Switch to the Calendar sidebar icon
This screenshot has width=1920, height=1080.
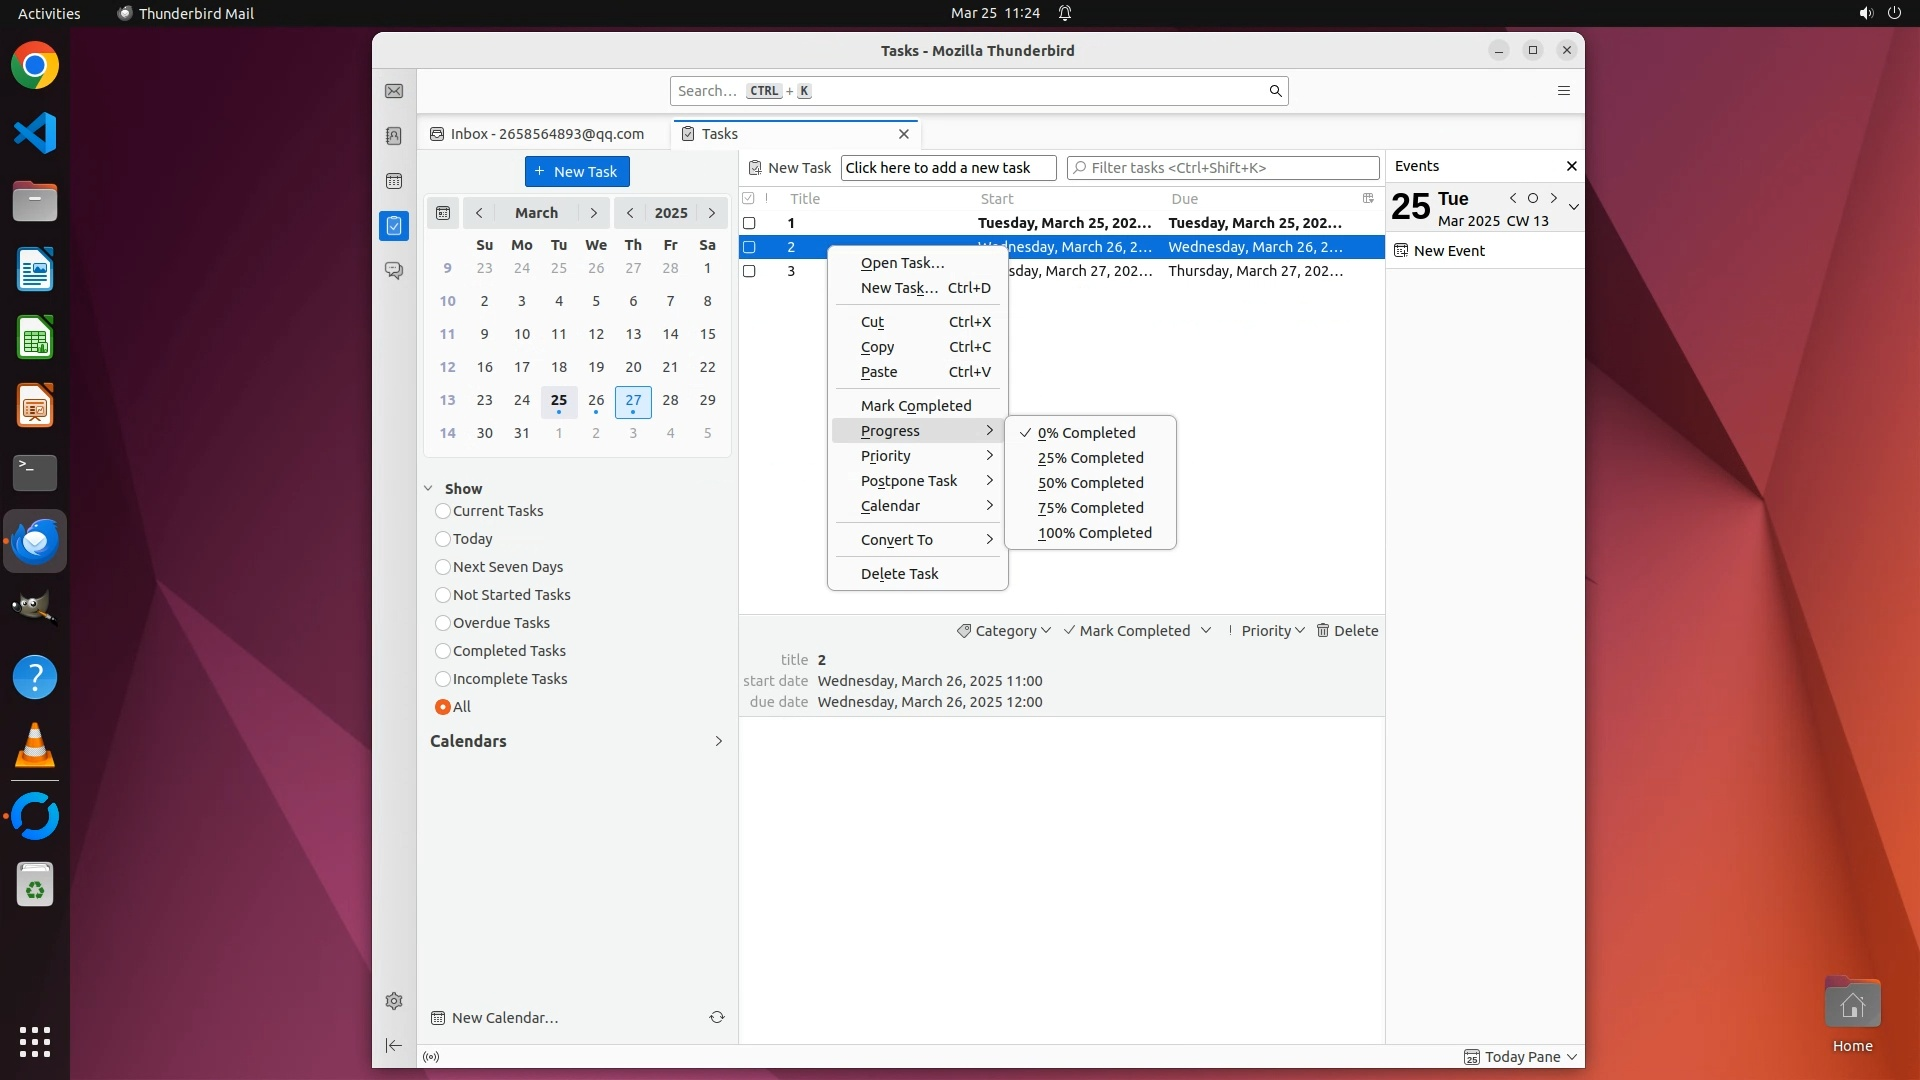click(x=394, y=181)
